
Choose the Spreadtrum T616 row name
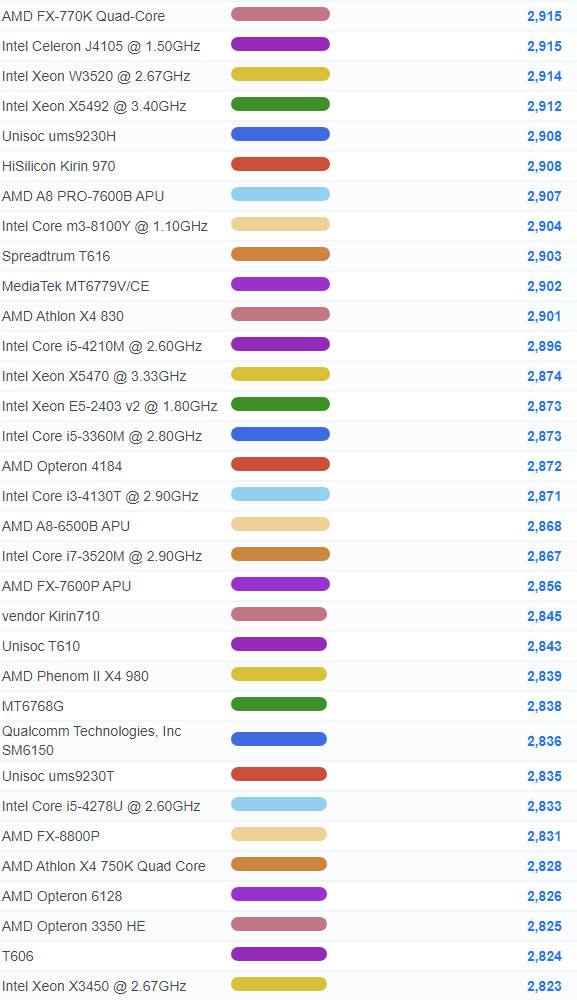pyautogui.click(x=55, y=256)
